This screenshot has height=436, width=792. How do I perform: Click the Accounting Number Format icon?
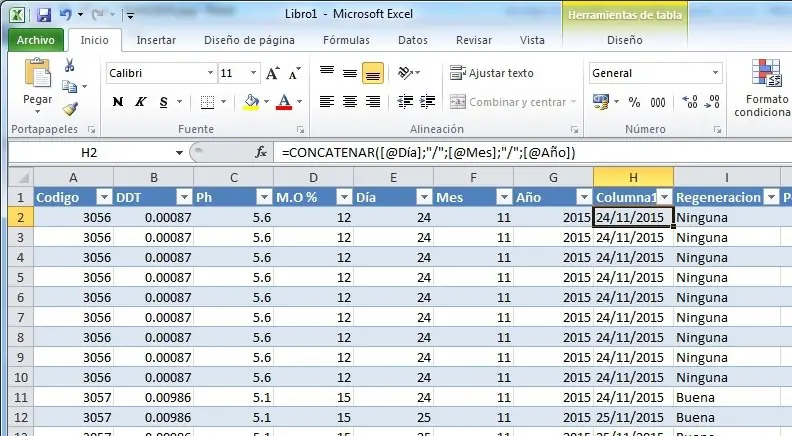pos(601,102)
